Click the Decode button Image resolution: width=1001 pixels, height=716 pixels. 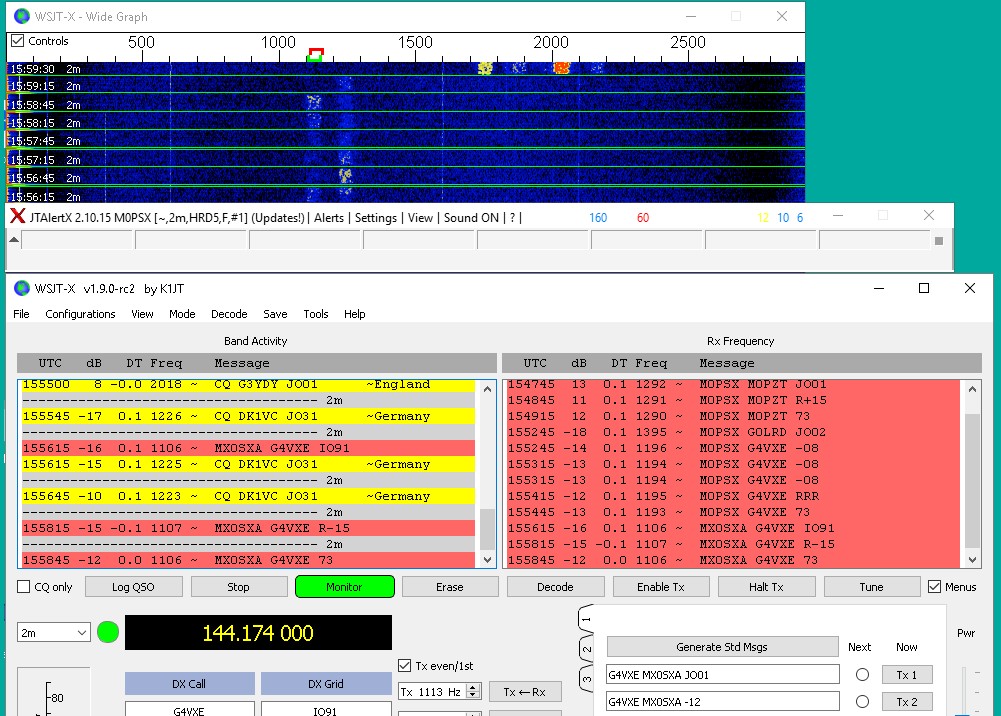click(x=555, y=586)
